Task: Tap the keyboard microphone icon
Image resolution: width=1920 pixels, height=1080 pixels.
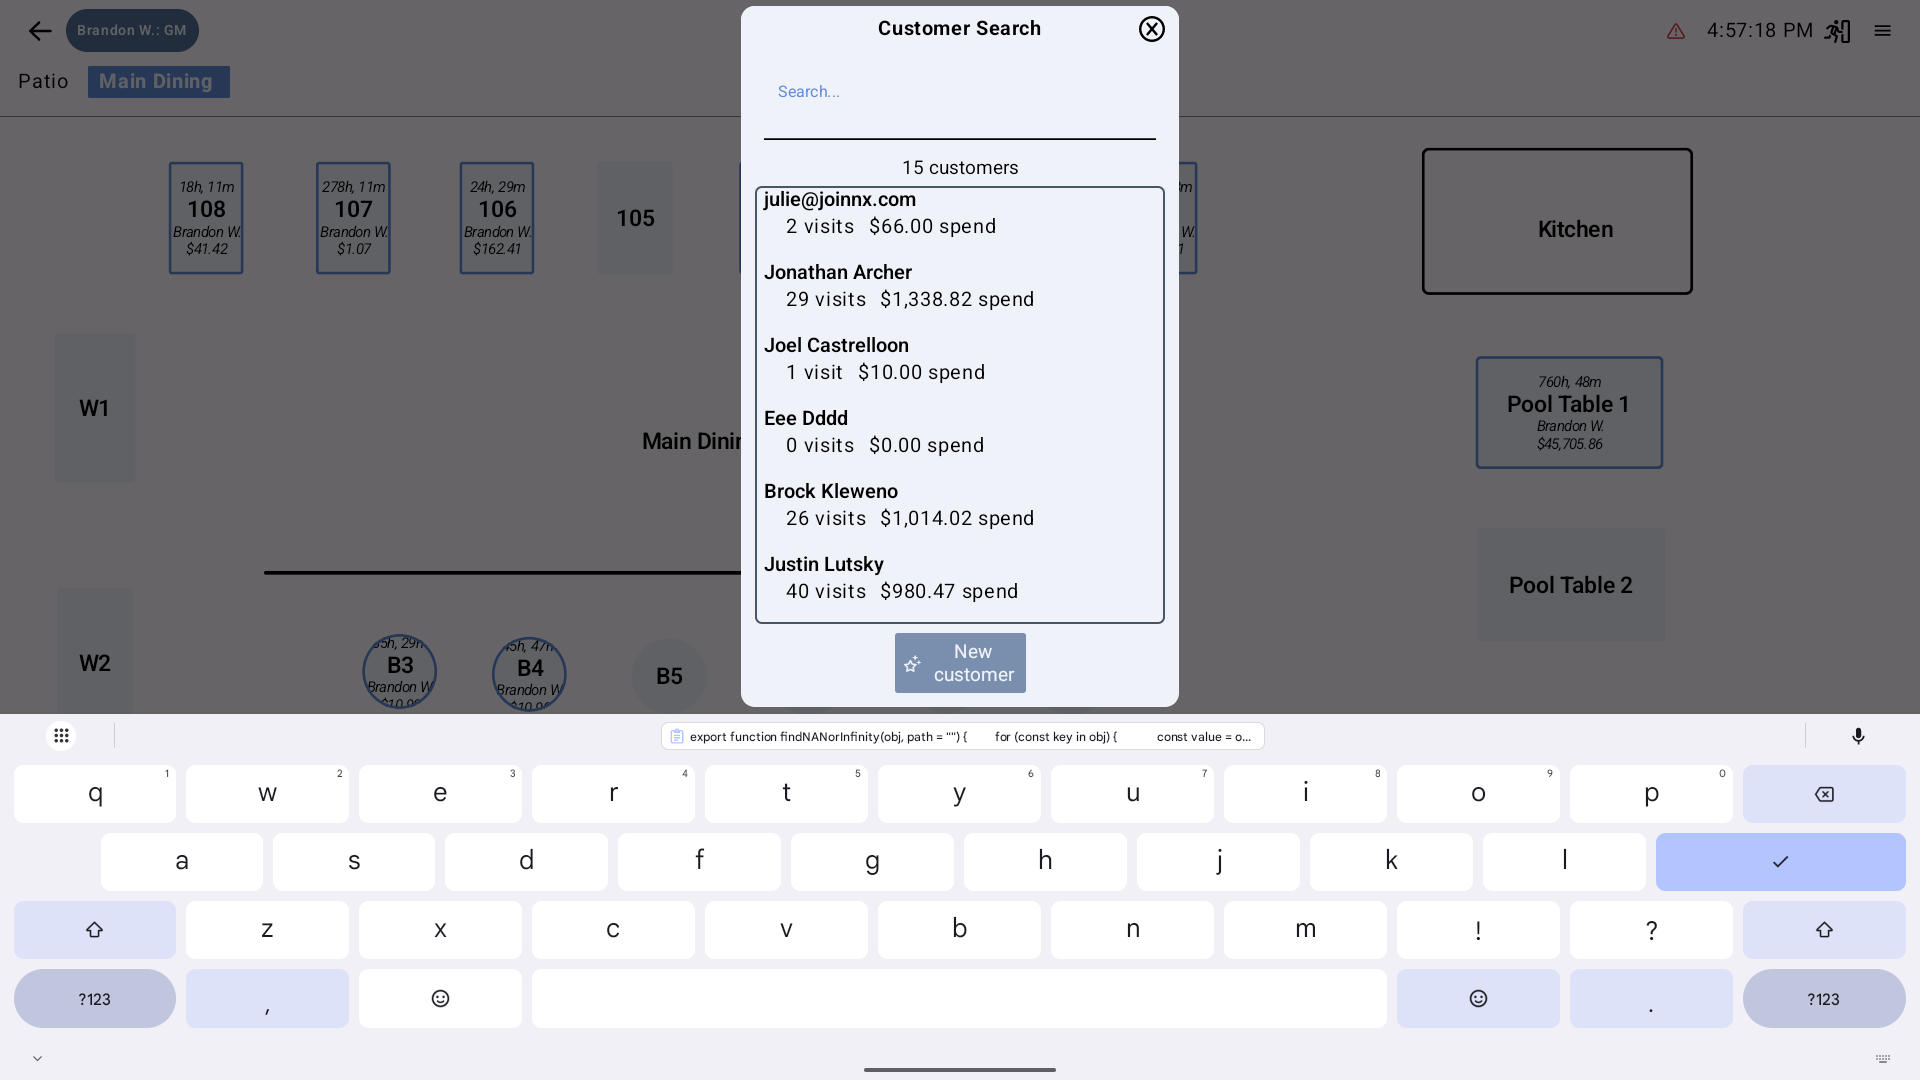Action: [x=1858, y=736]
